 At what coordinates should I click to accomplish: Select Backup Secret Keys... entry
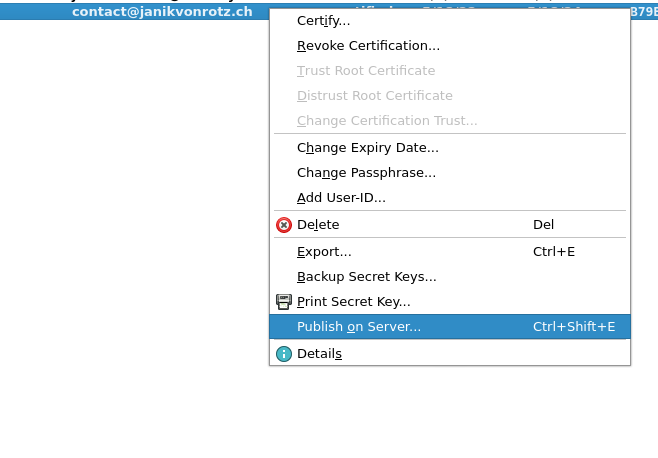click(366, 277)
